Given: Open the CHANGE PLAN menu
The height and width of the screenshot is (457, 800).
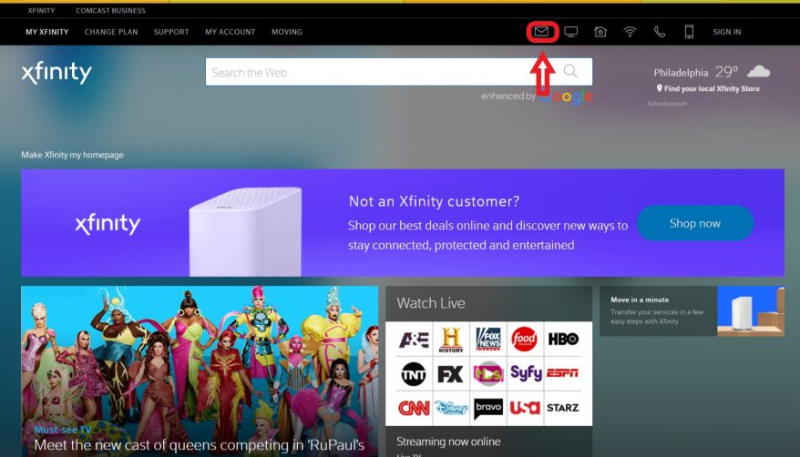Looking at the screenshot, I should (x=111, y=32).
